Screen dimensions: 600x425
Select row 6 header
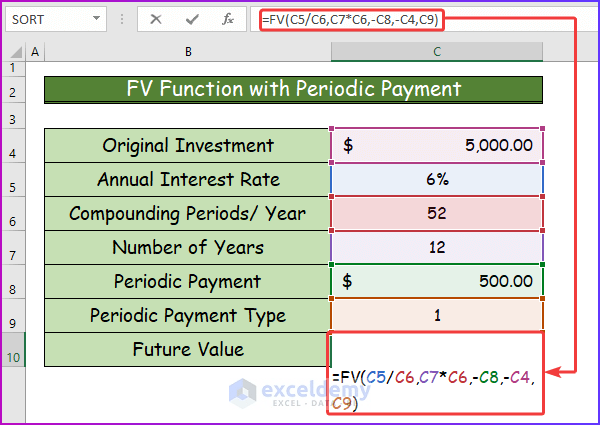[x=13, y=213]
